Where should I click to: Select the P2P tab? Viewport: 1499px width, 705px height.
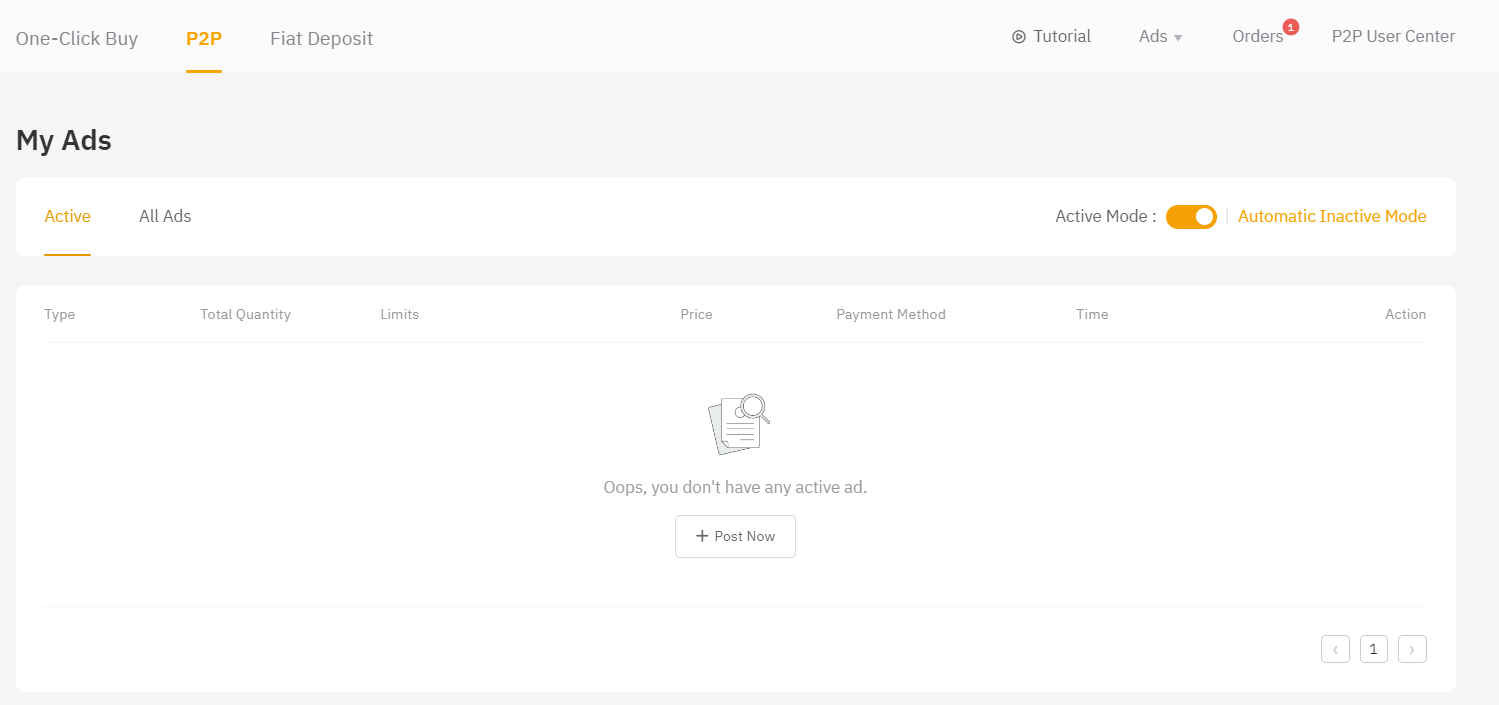[x=204, y=39]
